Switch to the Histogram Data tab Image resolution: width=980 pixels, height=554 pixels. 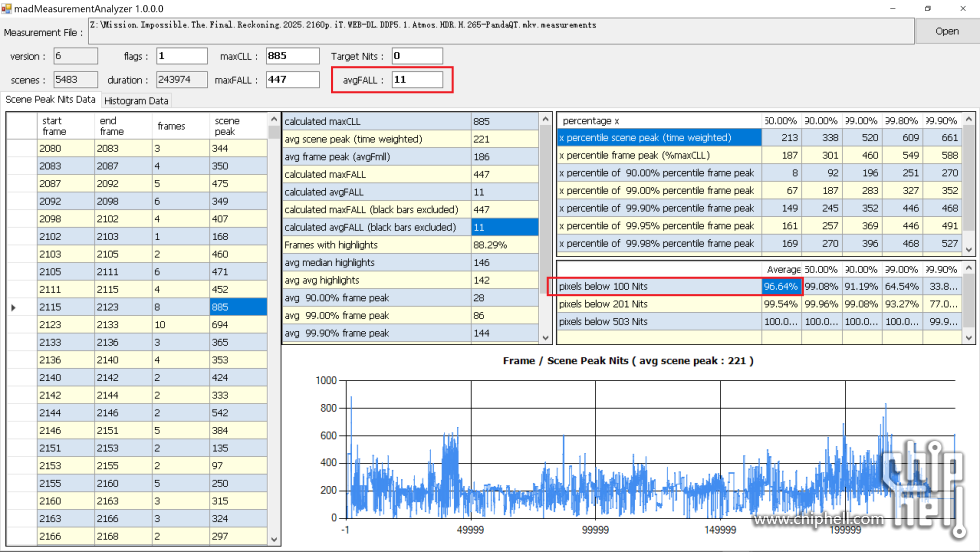(x=137, y=101)
